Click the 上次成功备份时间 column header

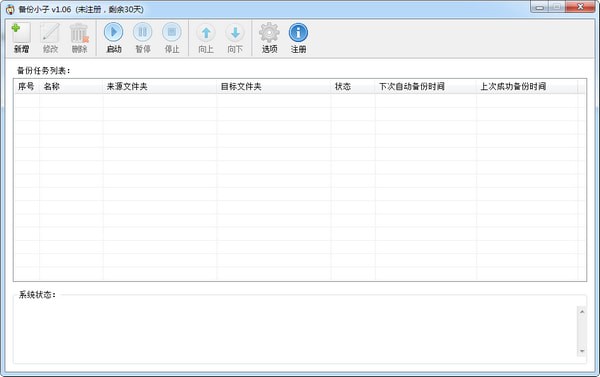click(527, 86)
